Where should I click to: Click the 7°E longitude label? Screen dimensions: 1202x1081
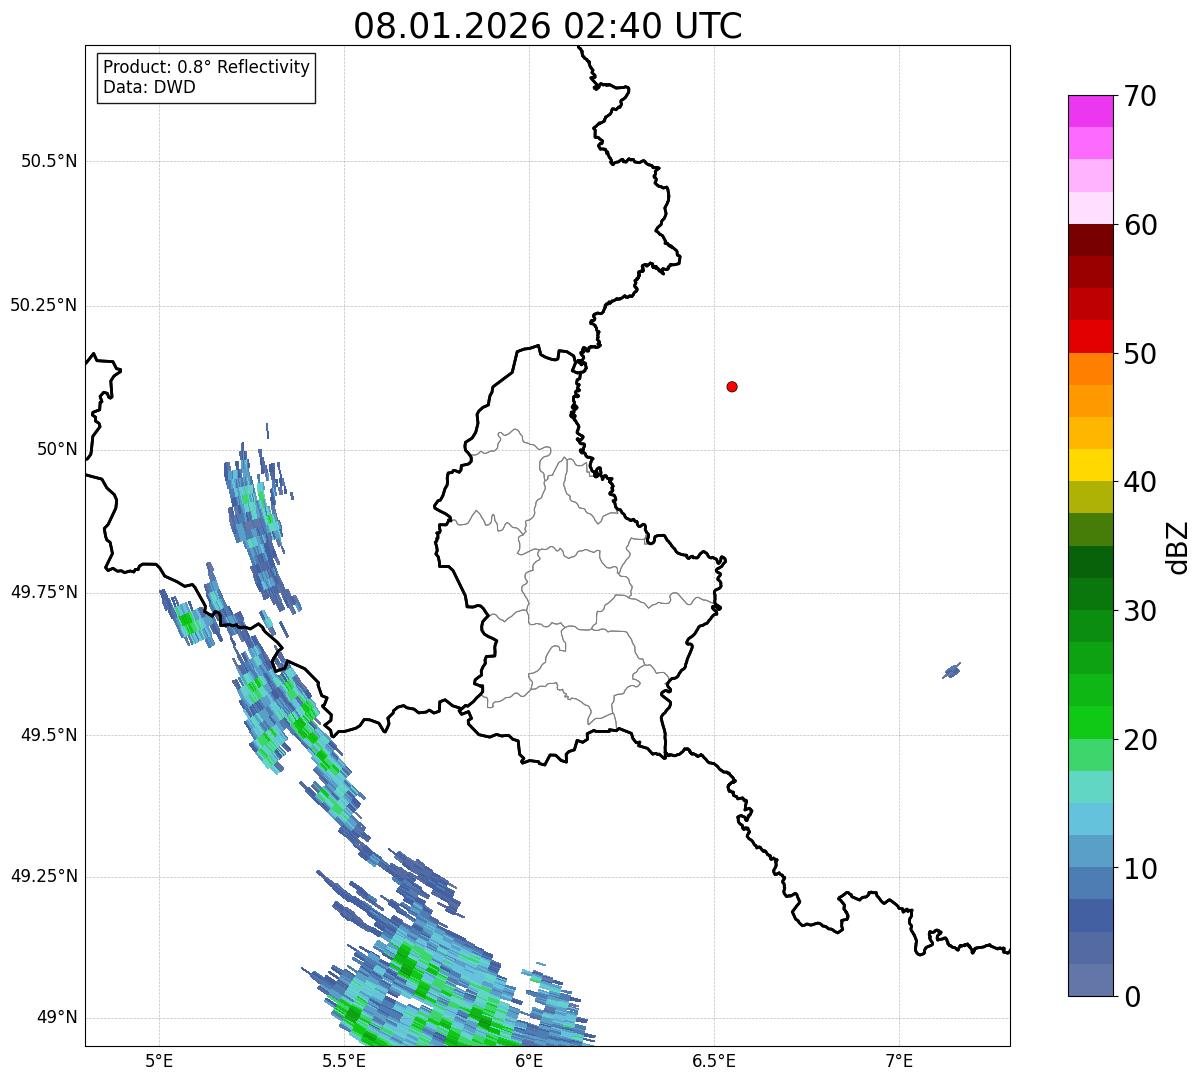click(899, 1060)
